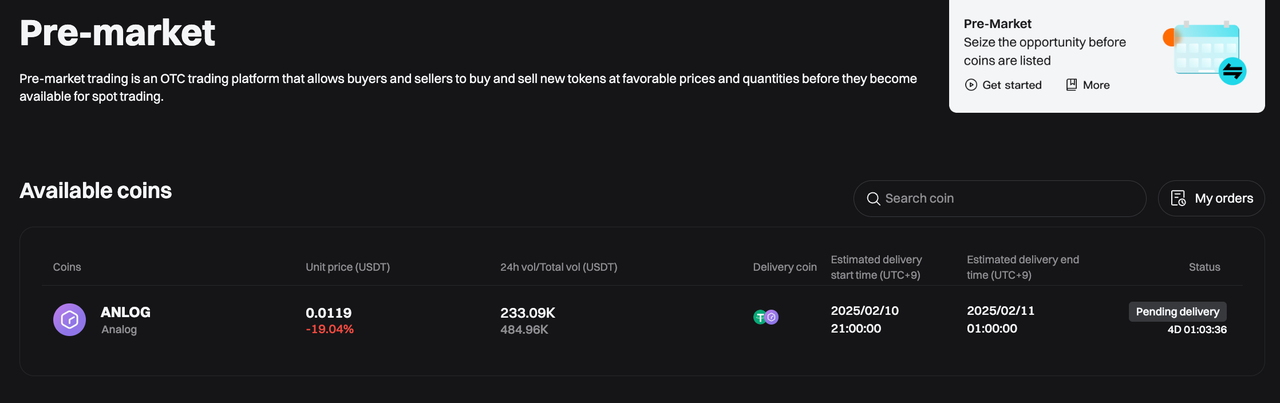Image resolution: width=1280 pixels, height=403 pixels.
Task: Open the More link in the Pre-Market card
Action: pos(1096,85)
